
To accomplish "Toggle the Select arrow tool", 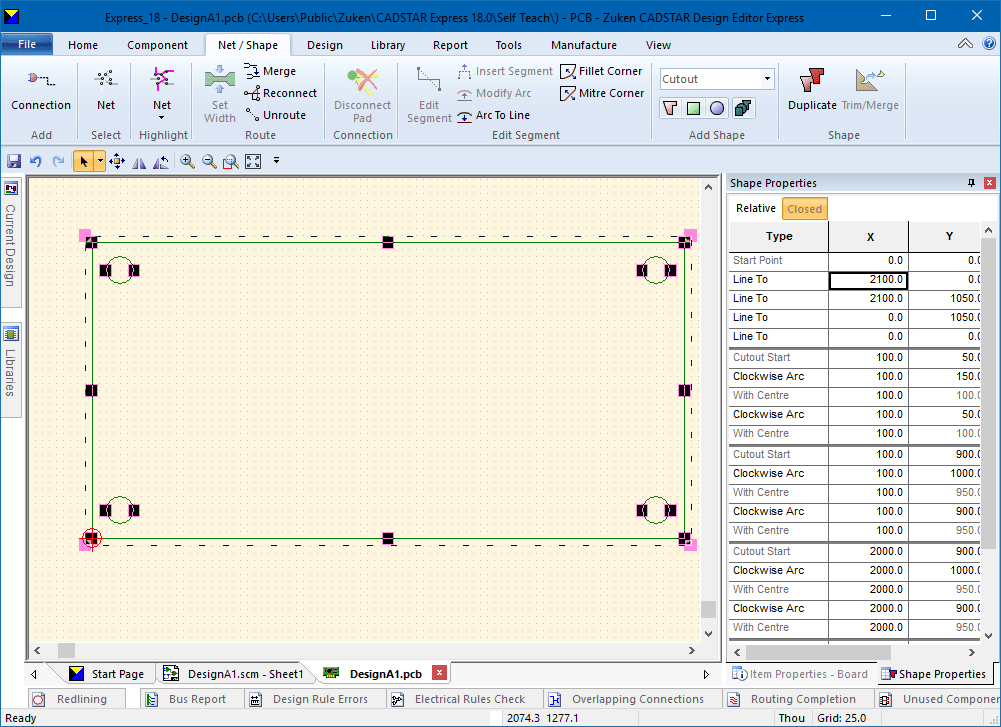I will 83,161.
